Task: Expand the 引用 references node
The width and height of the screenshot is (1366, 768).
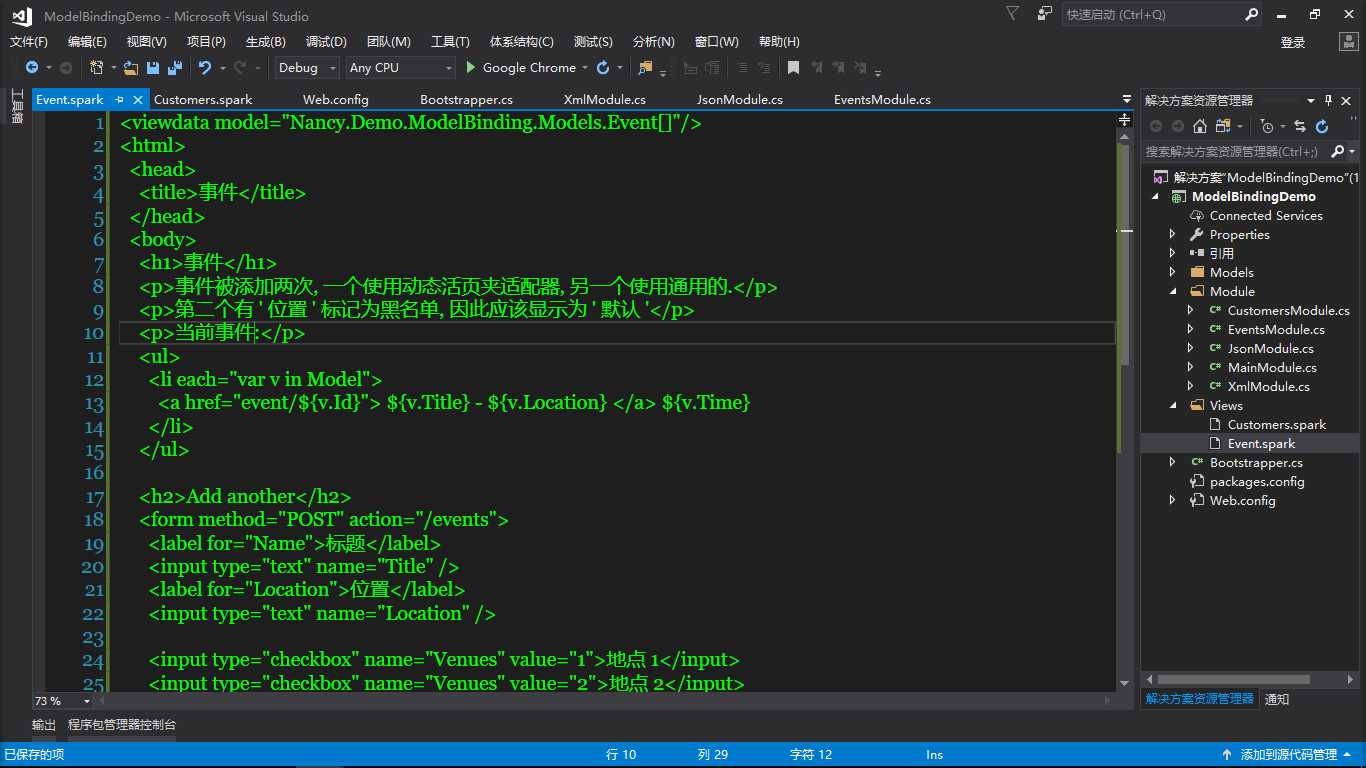Action: click(1172, 254)
